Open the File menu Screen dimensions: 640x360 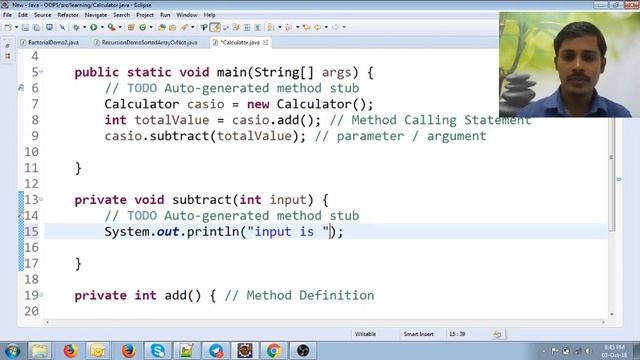tap(7, 15)
